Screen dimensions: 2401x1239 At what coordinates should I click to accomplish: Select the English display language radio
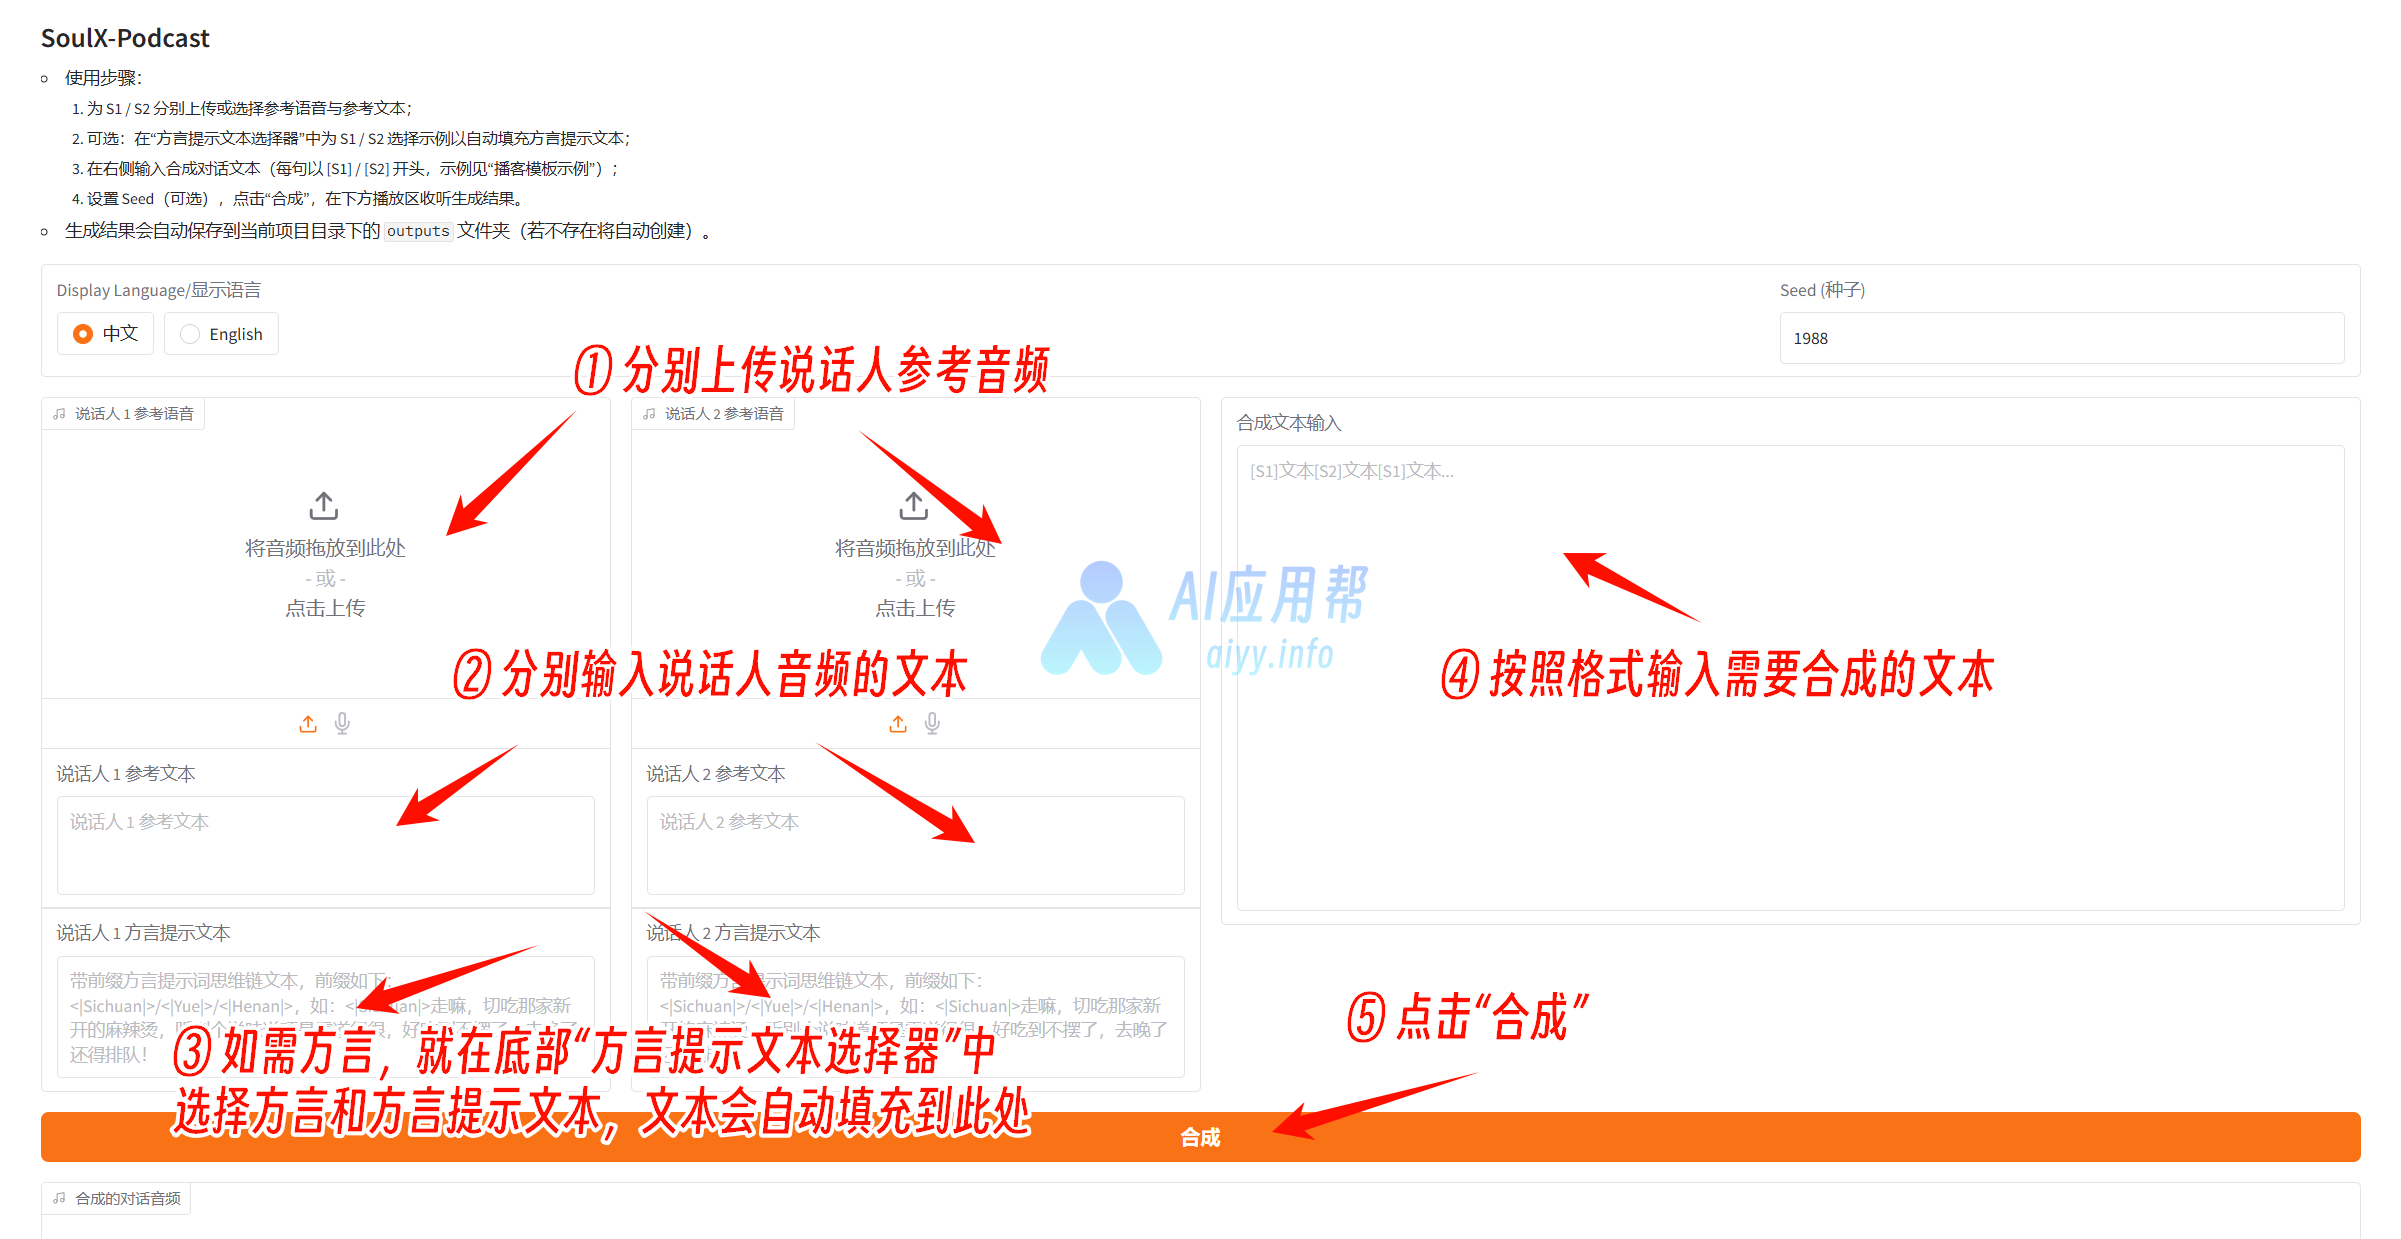point(190,334)
